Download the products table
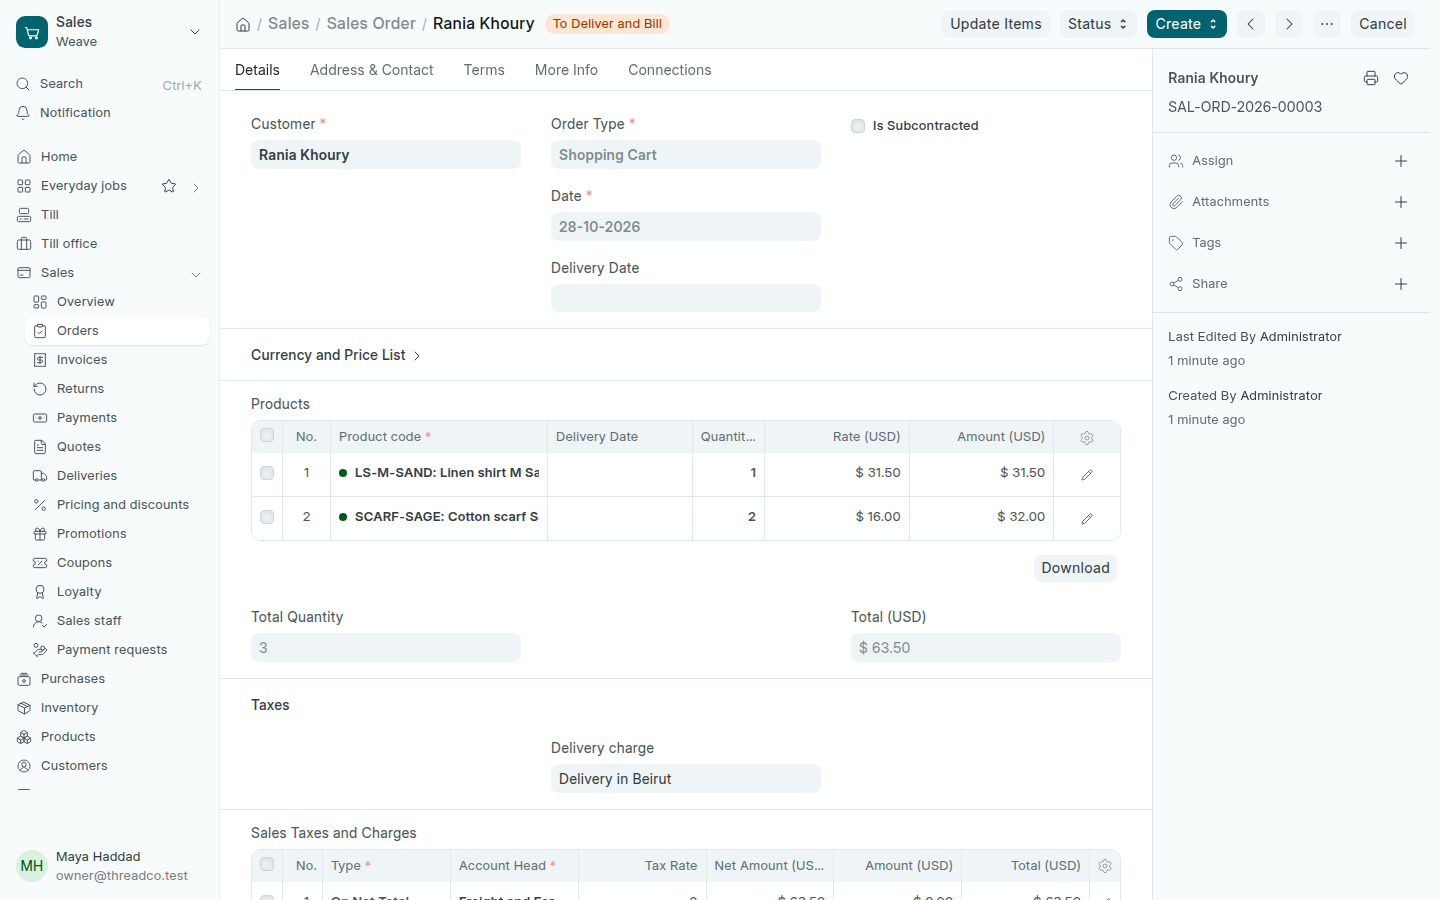Image resolution: width=1440 pixels, height=900 pixels. coord(1075,568)
